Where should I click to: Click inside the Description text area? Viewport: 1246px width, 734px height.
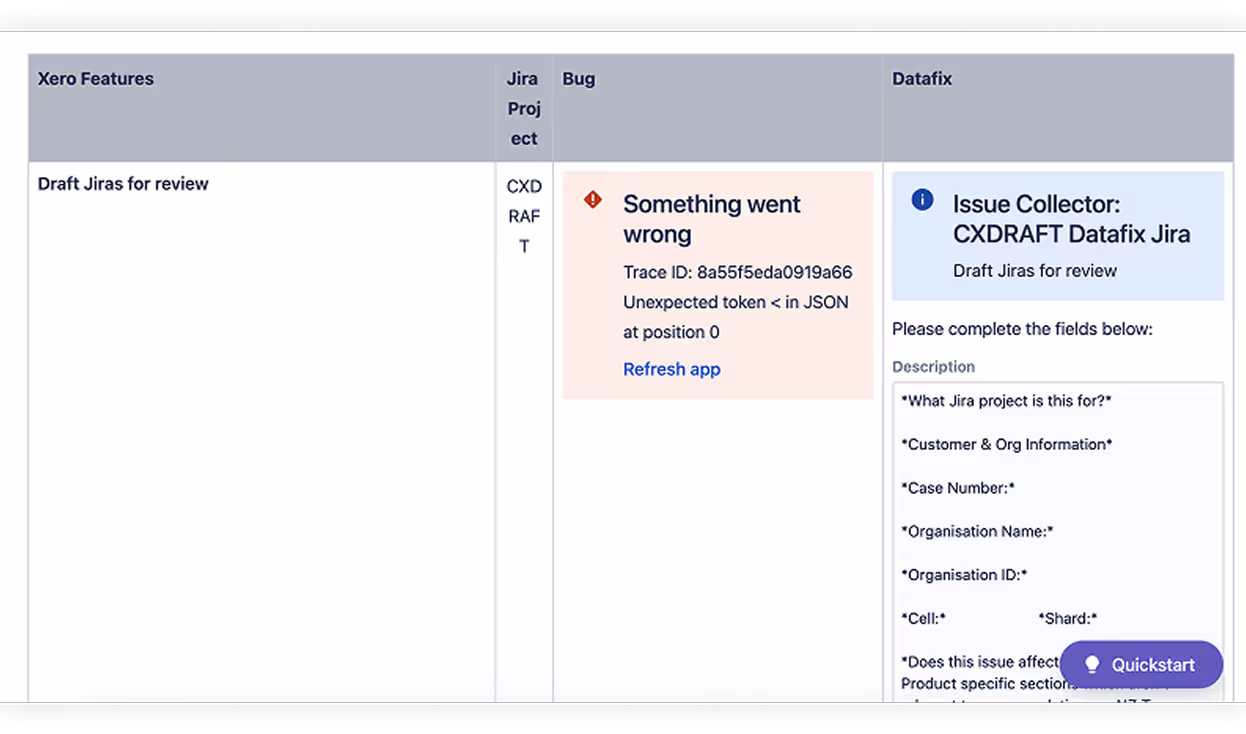(x=1057, y=541)
